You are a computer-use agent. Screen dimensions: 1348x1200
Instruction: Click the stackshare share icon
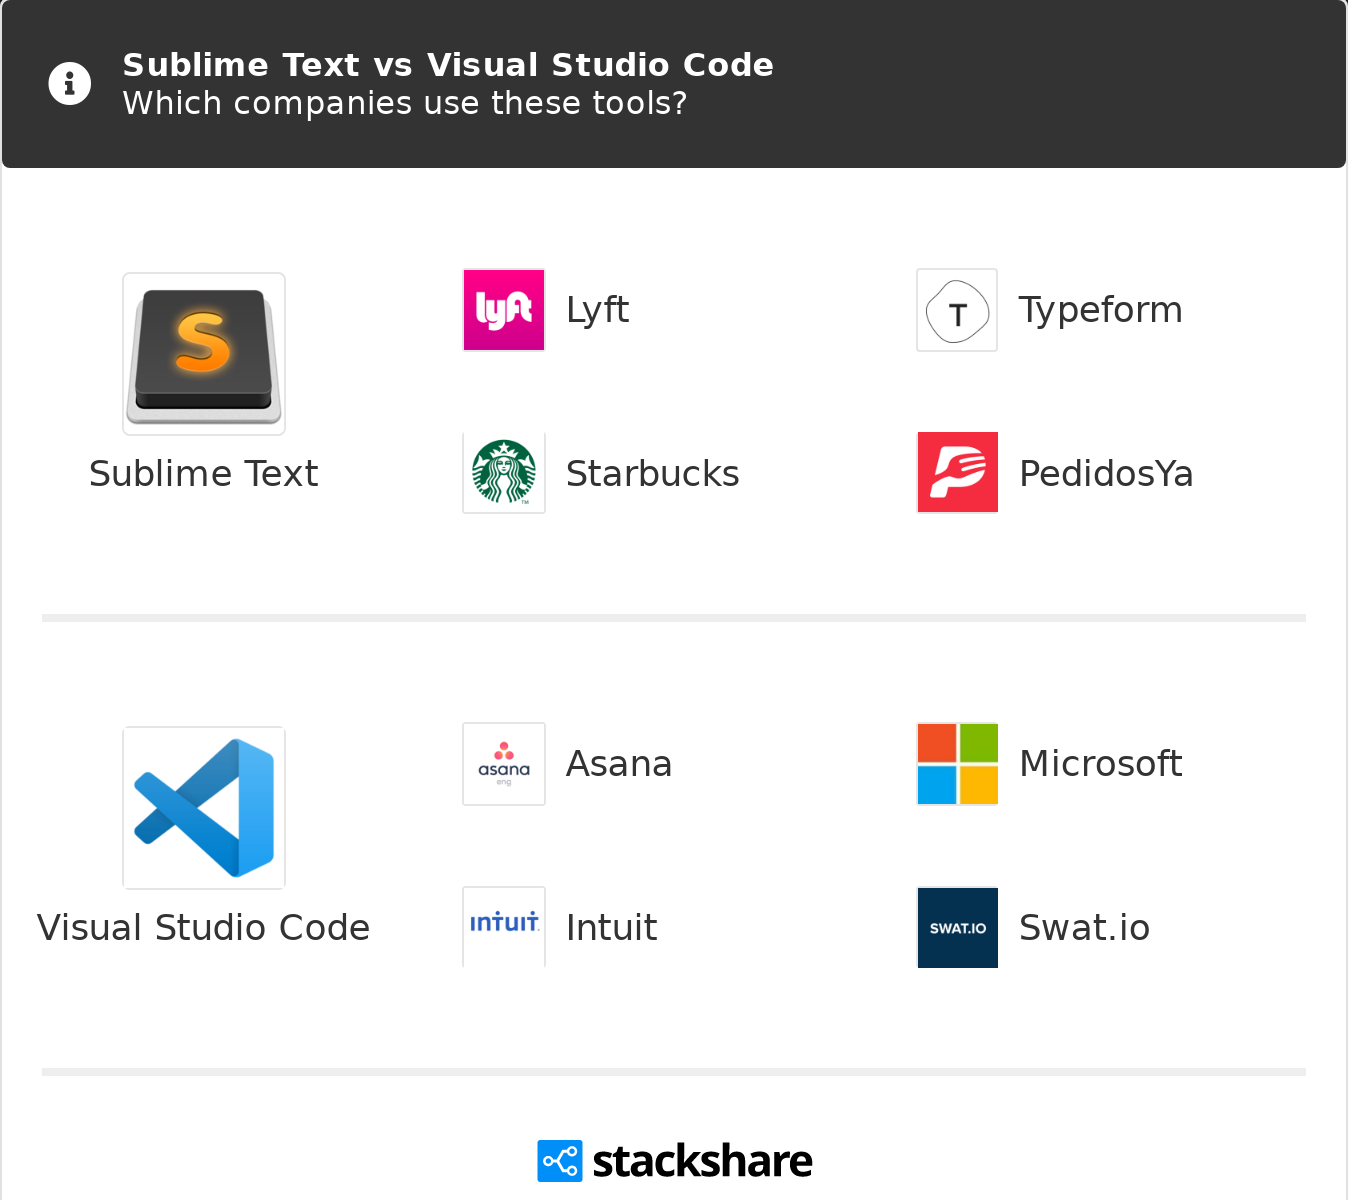click(x=559, y=1160)
